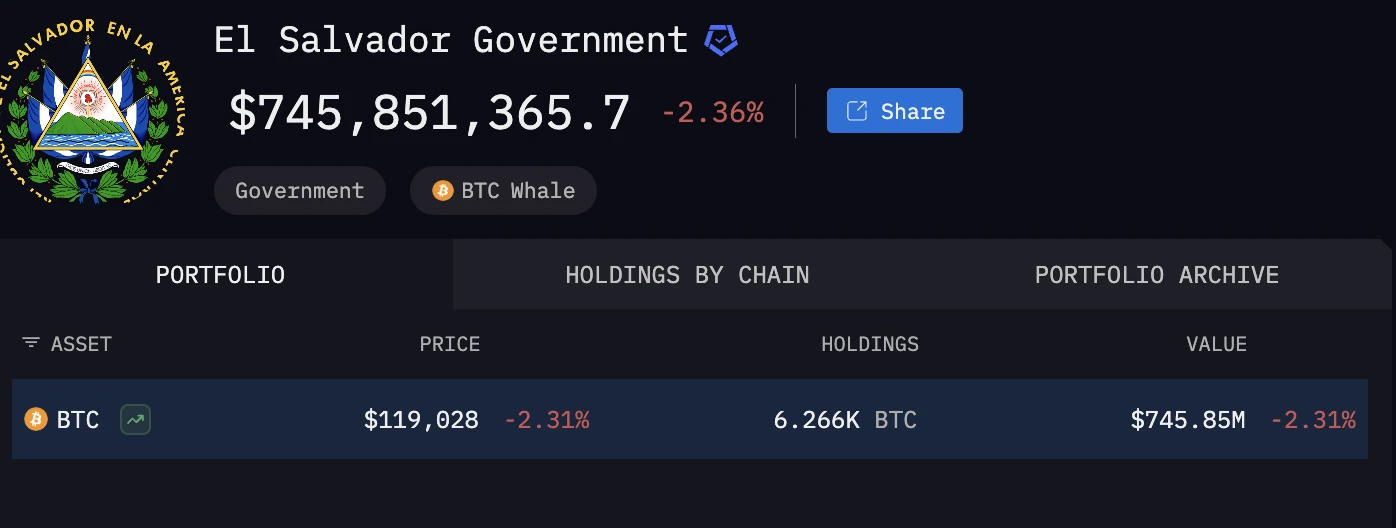The height and width of the screenshot is (528, 1396).
Task: Open the HOLDINGS BY CHAIN tab
Action: coord(687,275)
